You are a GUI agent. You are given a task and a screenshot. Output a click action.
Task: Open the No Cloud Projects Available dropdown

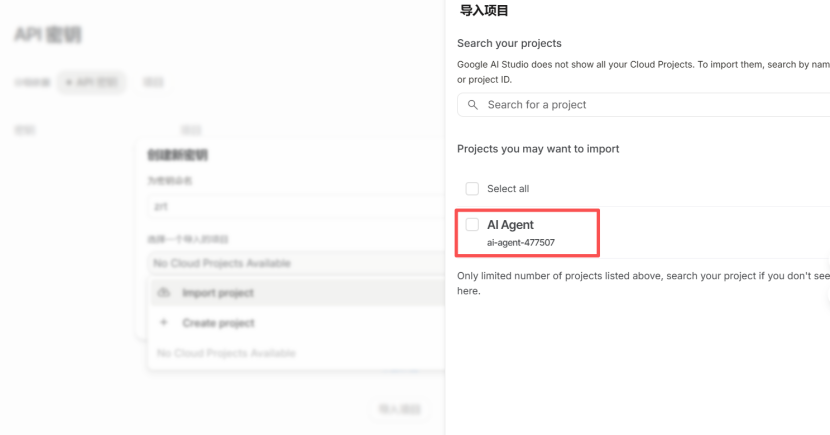(x=292, y=263)
